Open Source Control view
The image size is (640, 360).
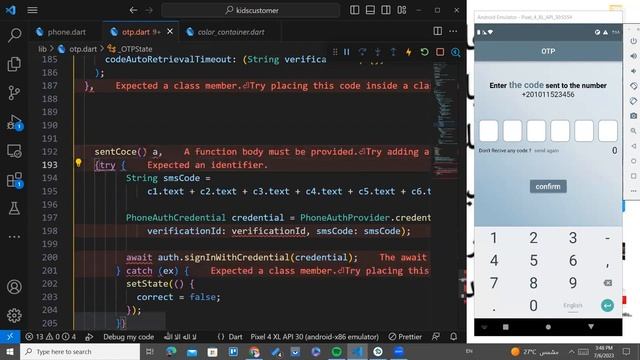pyautogui.click(x=14, y=93)
